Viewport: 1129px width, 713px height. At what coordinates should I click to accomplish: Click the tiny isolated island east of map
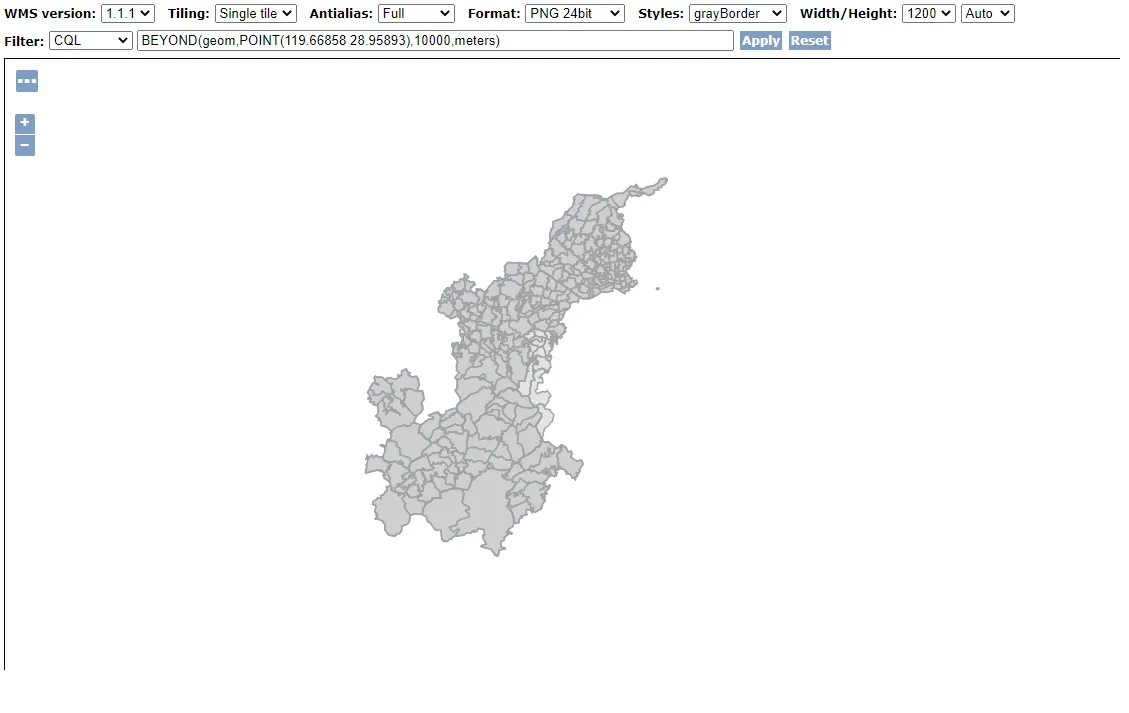658,289
